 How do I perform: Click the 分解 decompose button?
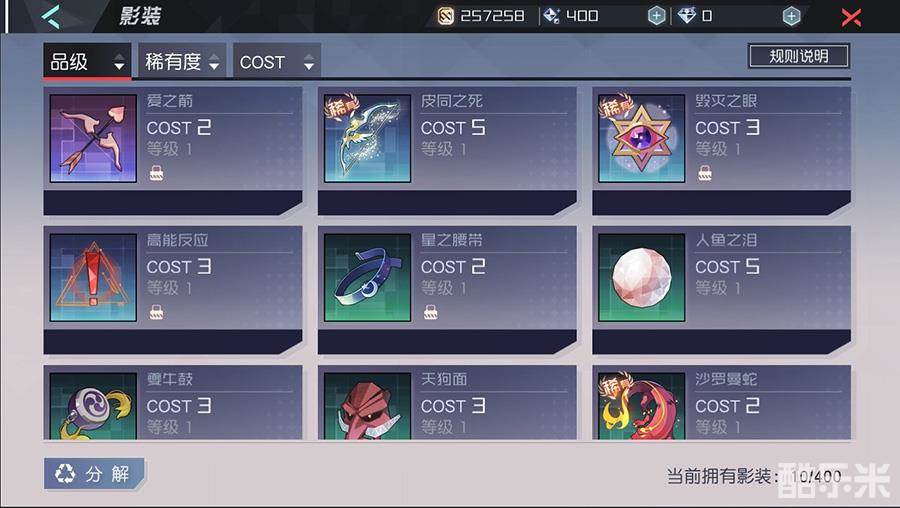(94, 474)
